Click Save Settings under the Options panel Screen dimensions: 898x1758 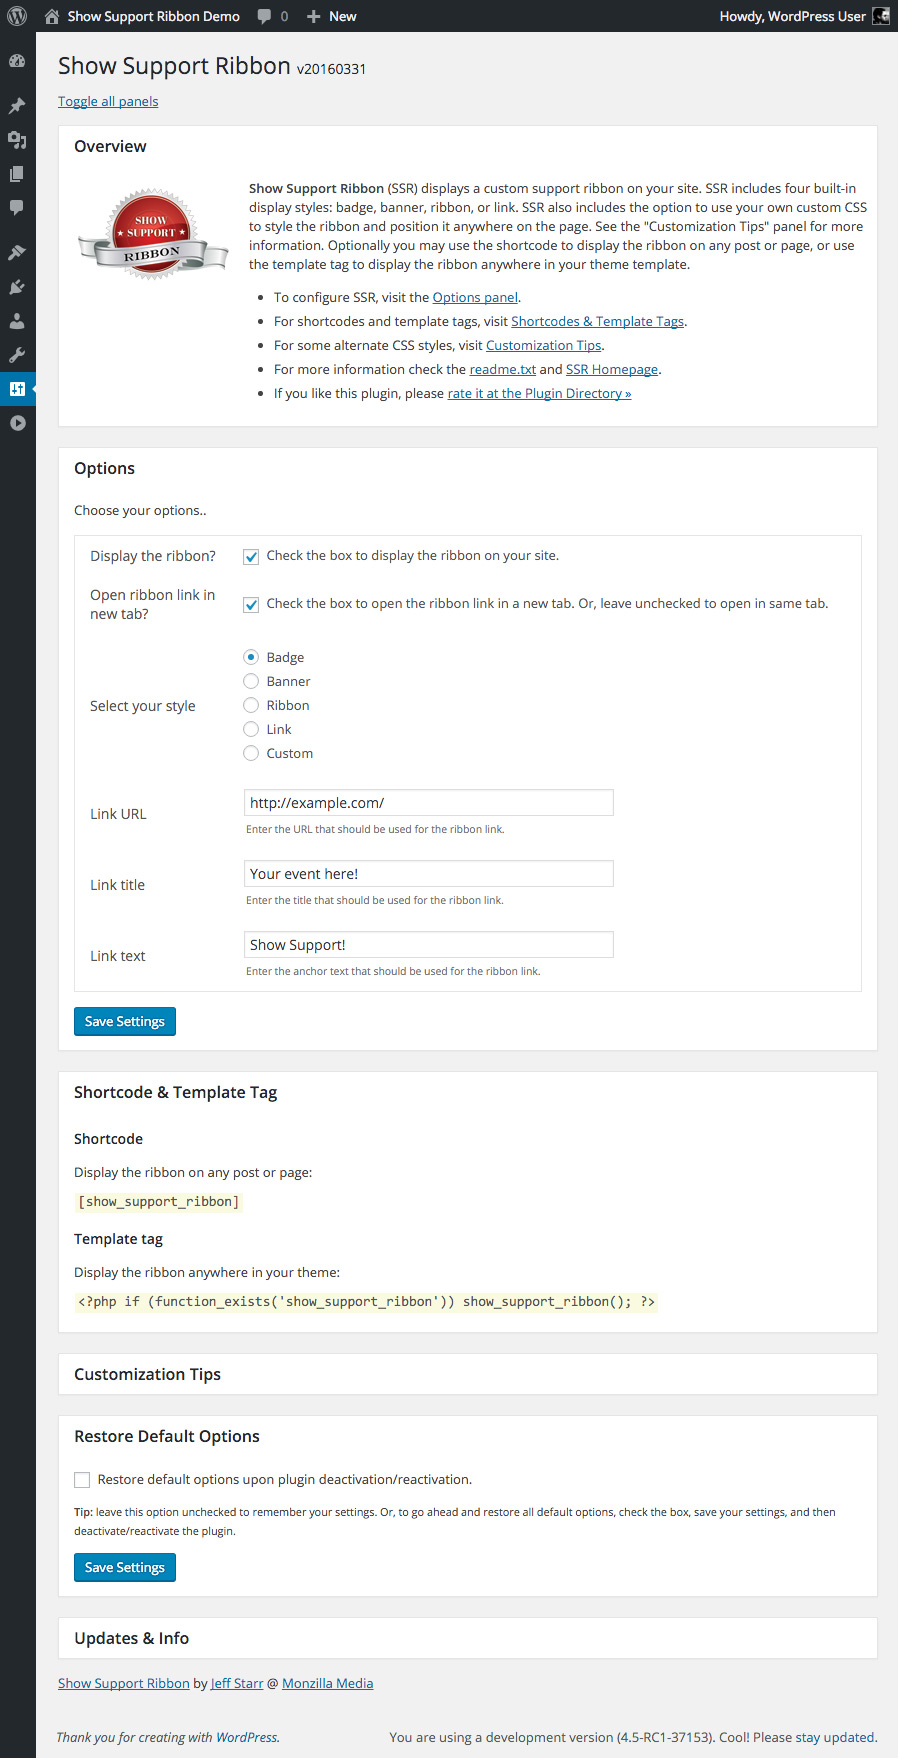125,1021
